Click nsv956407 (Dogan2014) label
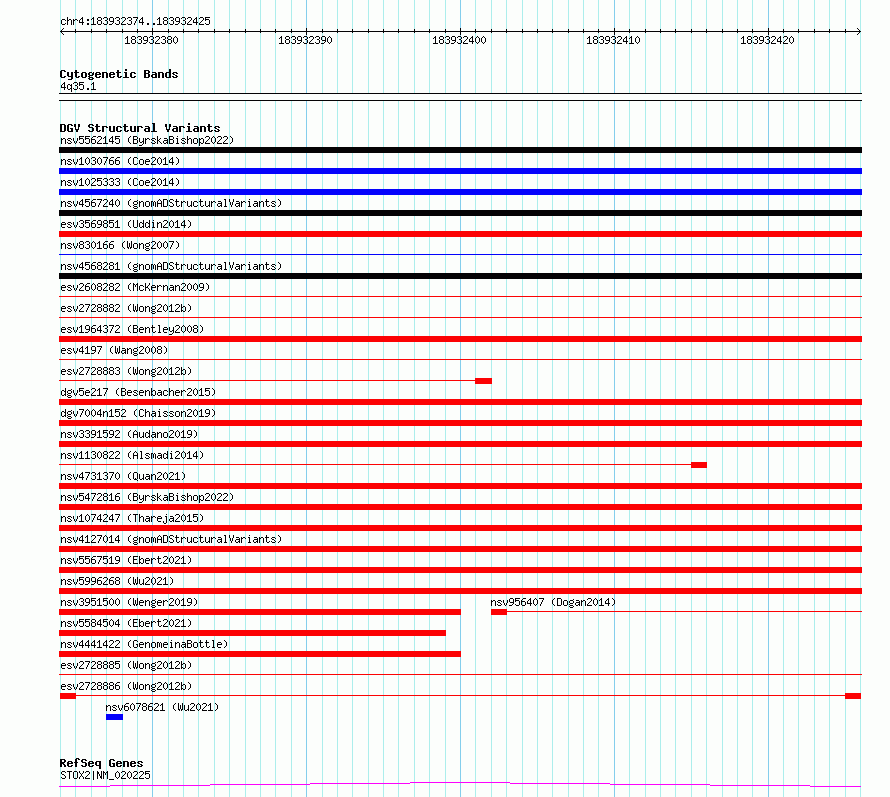This screenshot has height=797, width=890. [x=553, y=602]
